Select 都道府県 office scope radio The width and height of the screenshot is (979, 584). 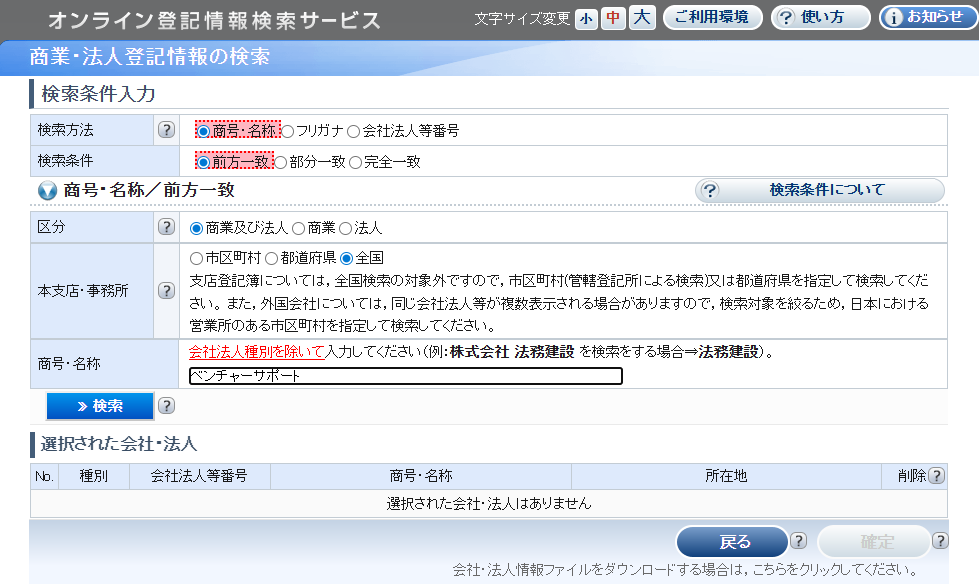tap(272, 257)
